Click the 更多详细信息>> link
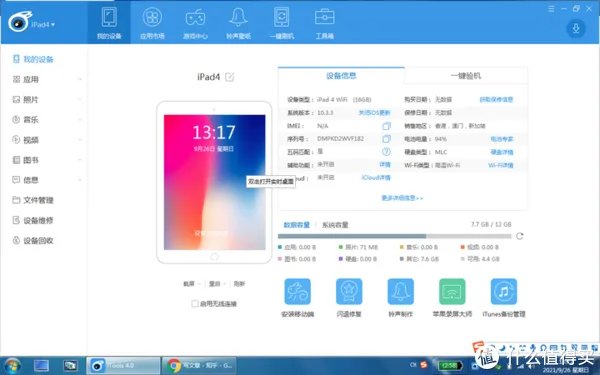 402,198
